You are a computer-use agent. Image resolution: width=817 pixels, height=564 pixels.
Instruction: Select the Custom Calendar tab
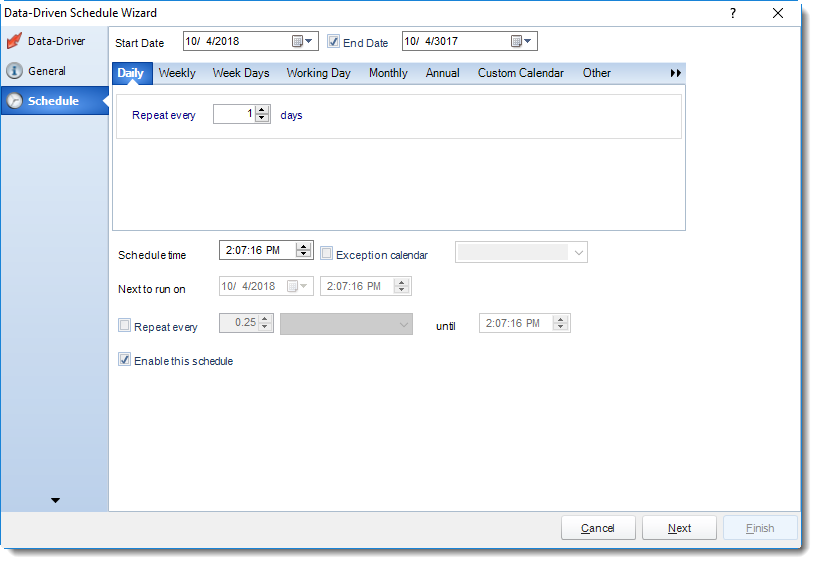click(x=521, y=73)
